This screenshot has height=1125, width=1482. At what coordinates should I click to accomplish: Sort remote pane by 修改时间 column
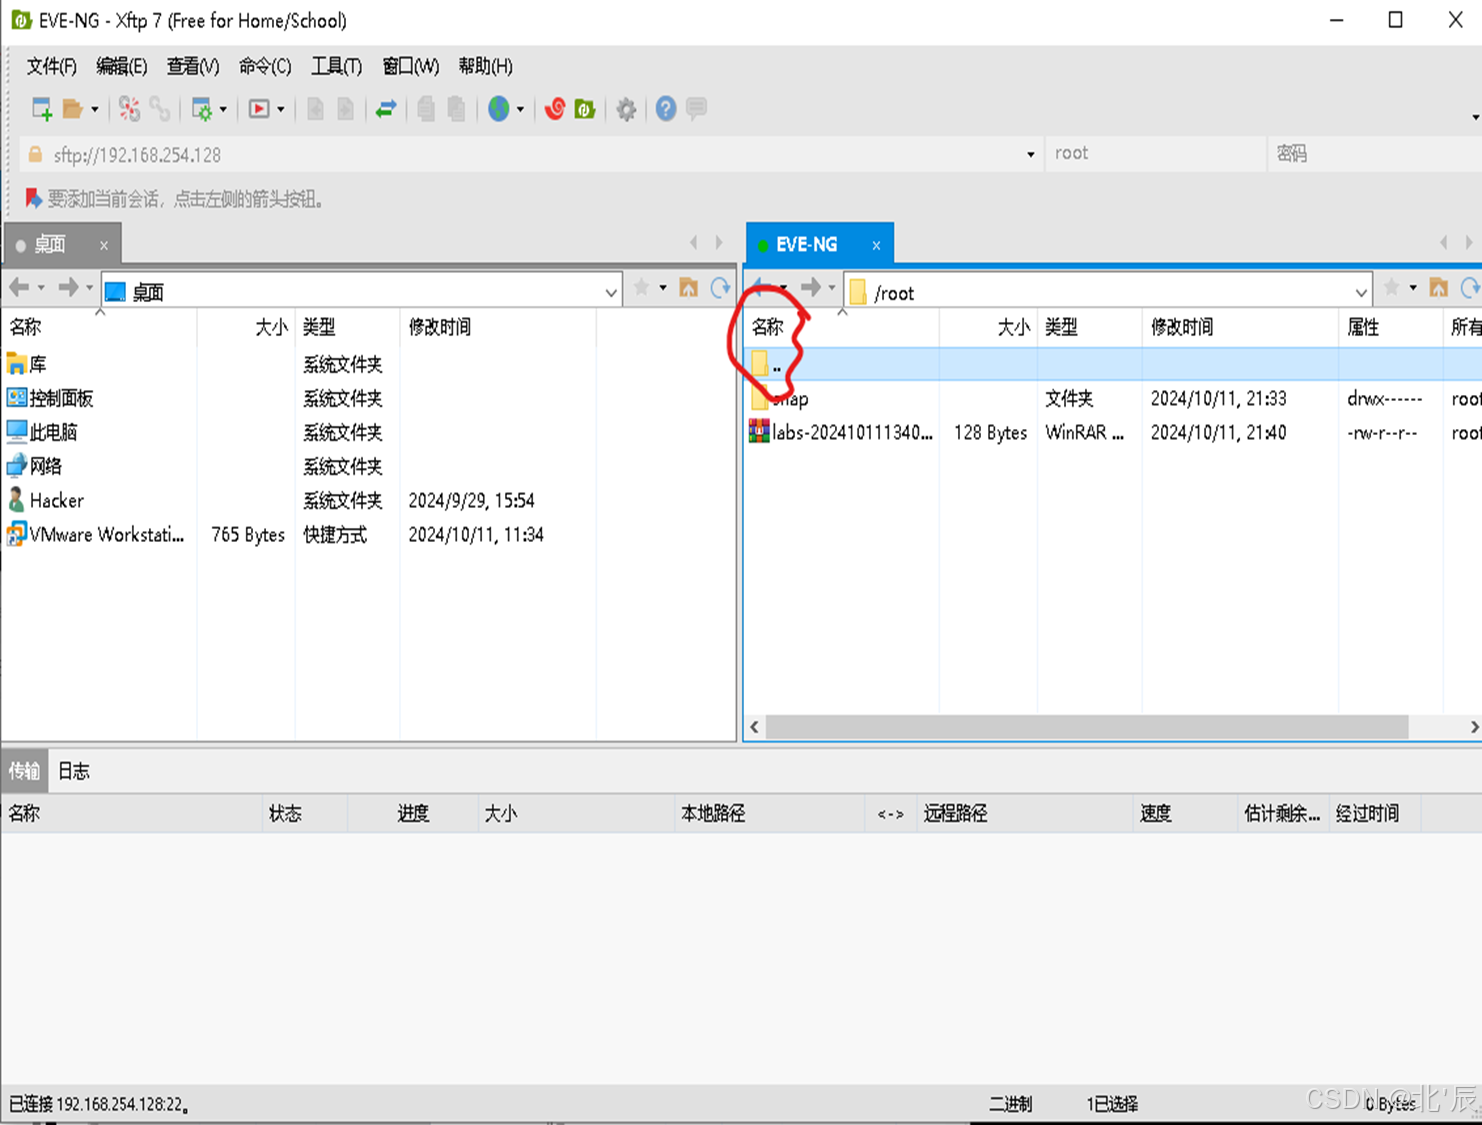[x=1239, y=327]
